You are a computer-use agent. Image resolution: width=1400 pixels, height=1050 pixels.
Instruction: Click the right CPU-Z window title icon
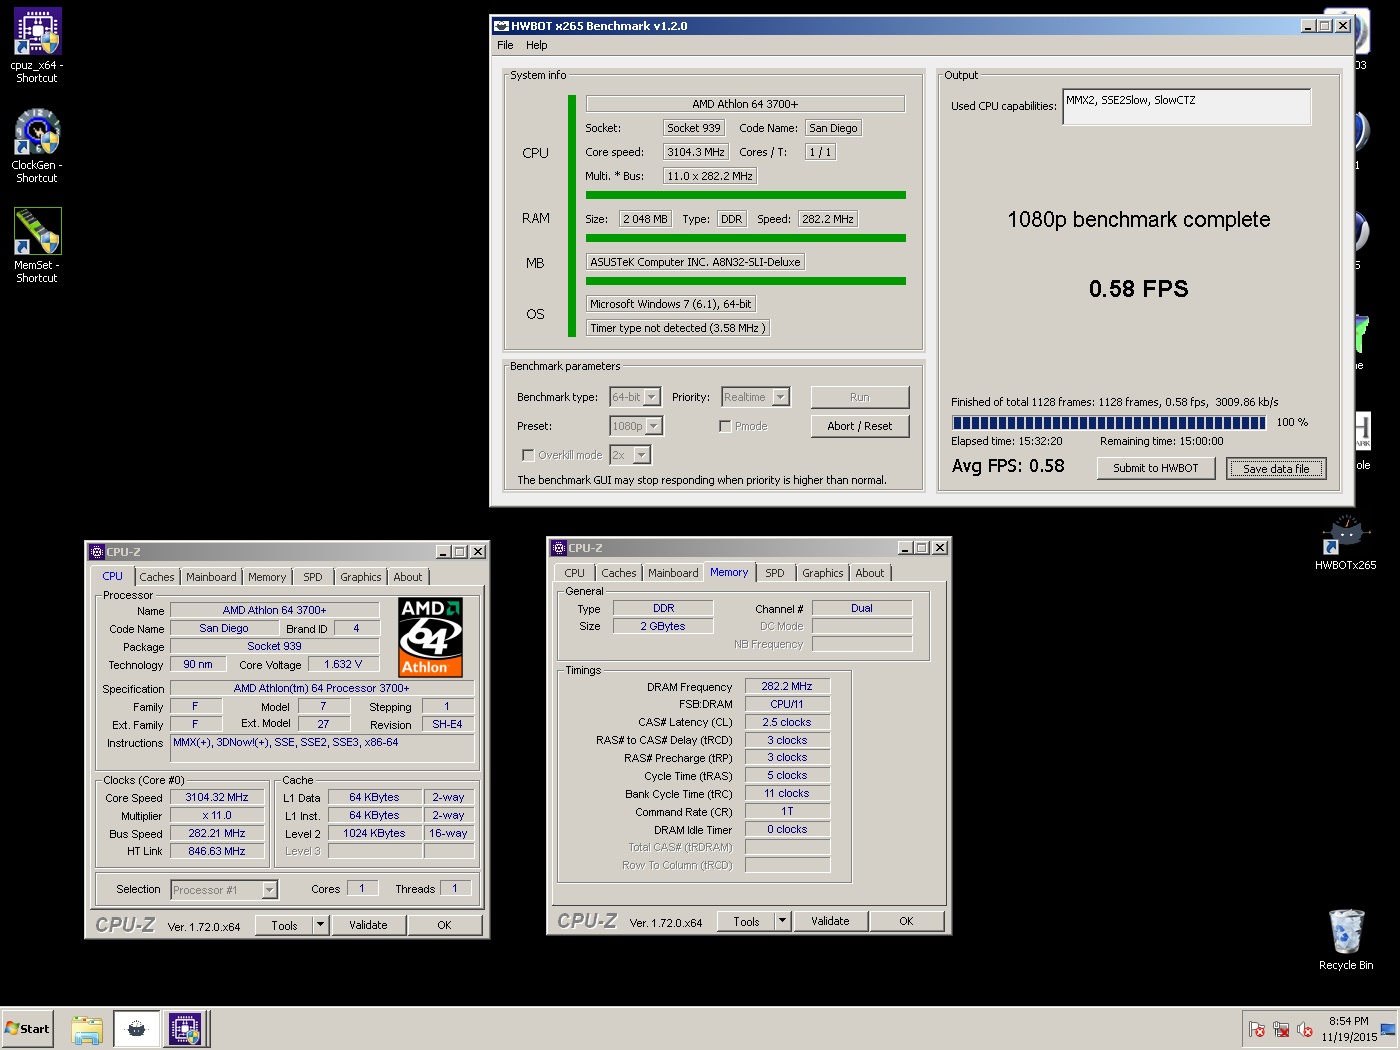click(x=559, y=548)
